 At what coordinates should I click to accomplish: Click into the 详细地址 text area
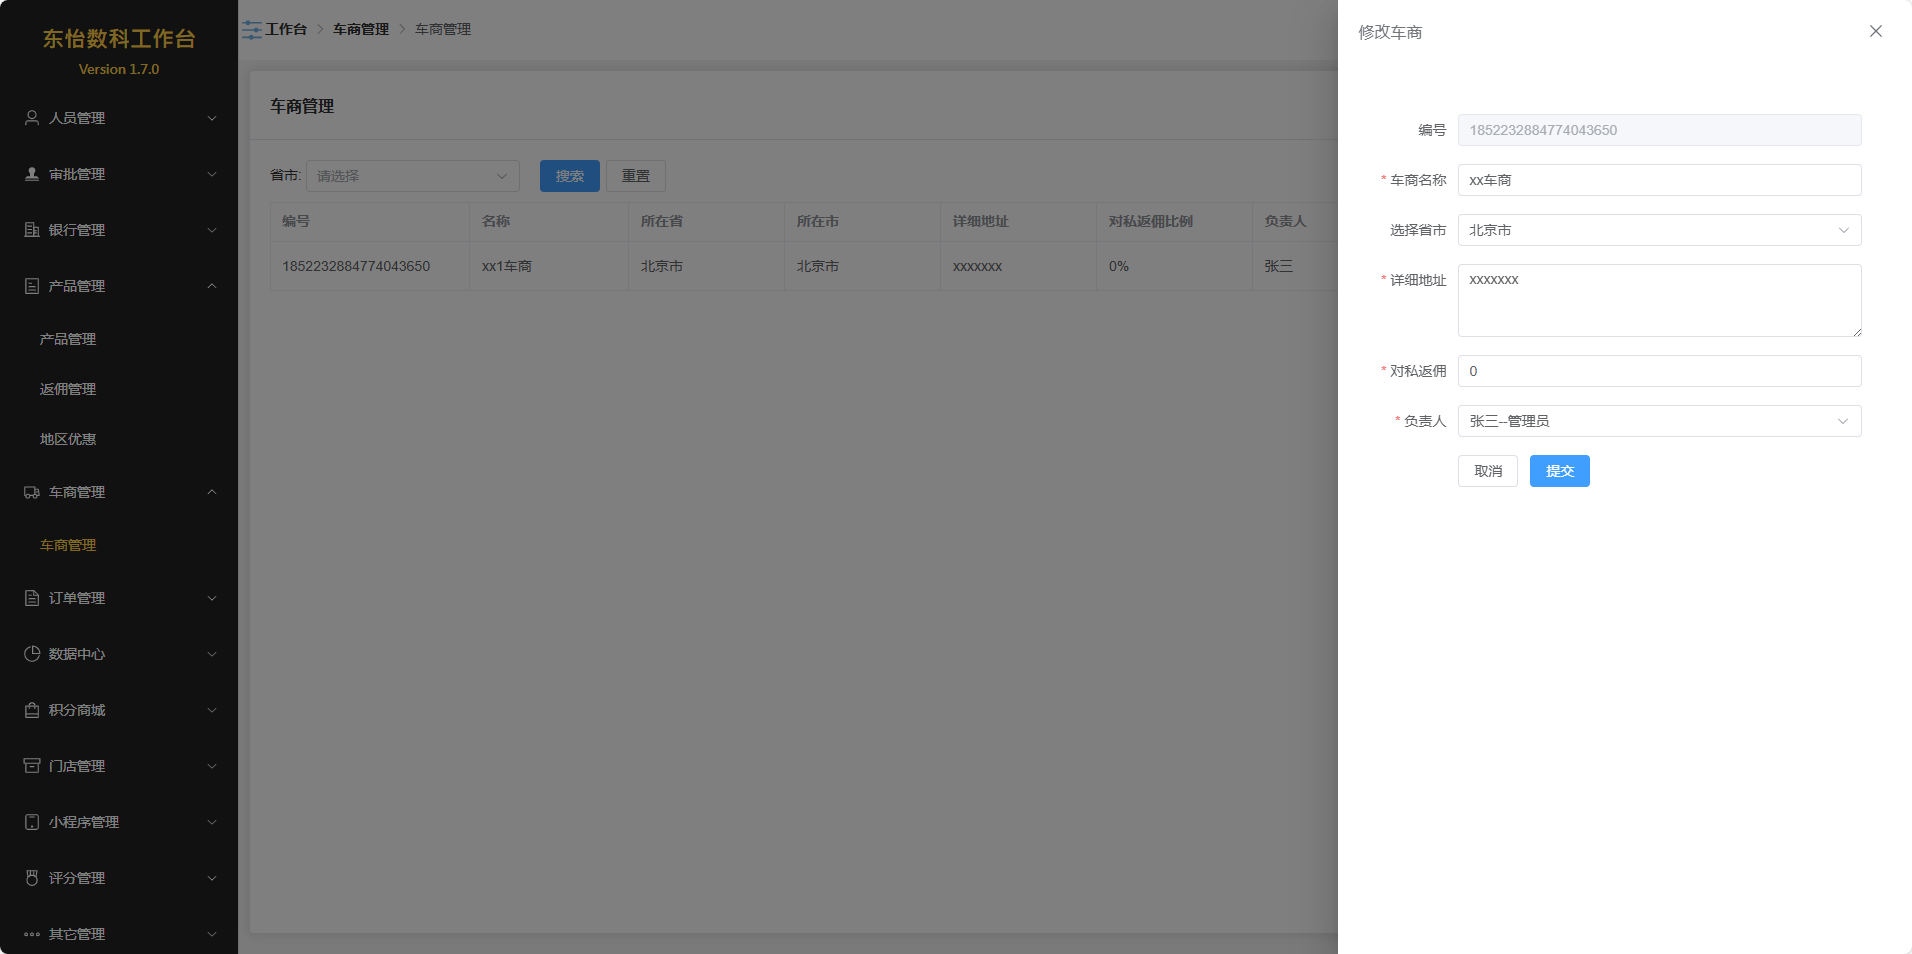(x=1658, y=300)
